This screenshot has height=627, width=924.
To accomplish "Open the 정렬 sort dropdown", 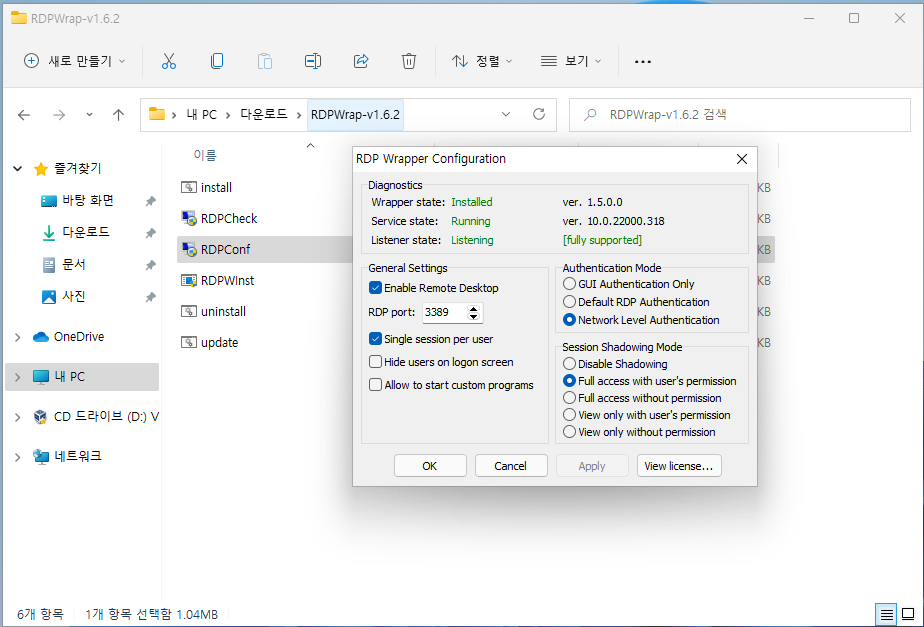I will click(x=481, y=61).
